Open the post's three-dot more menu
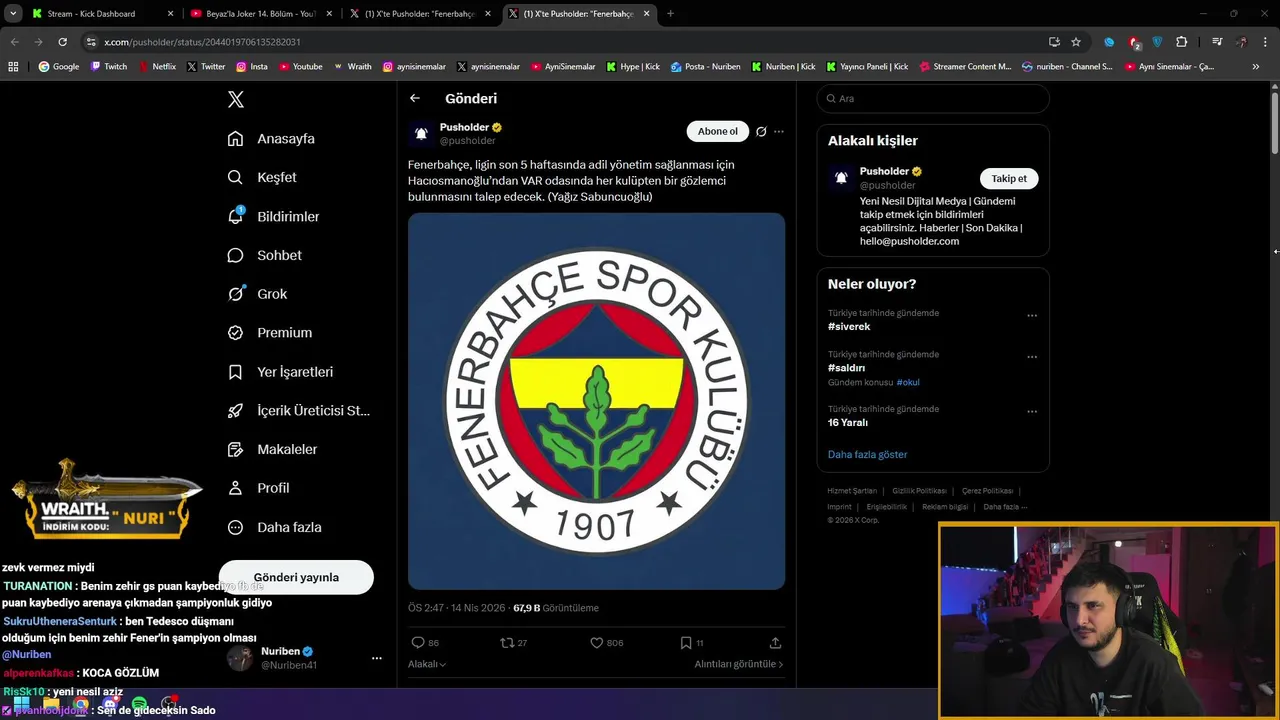Image resolution: width=1280 pixels, height=720 pixels. [779, 131]
